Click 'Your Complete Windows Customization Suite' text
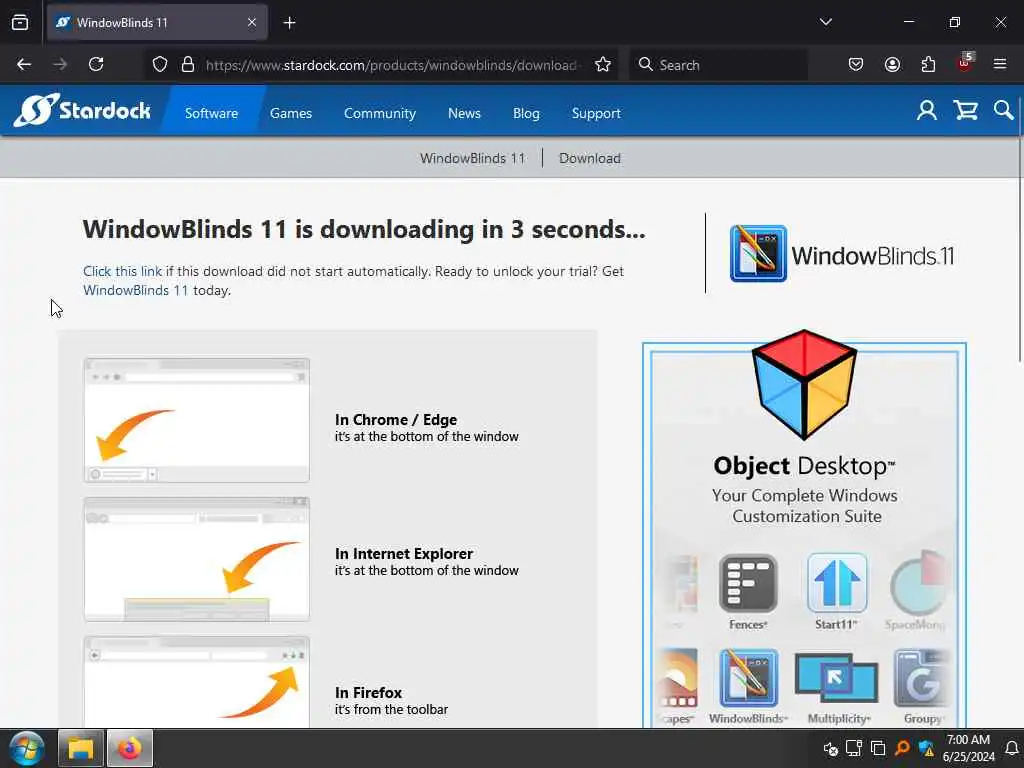 pos(805,505)
